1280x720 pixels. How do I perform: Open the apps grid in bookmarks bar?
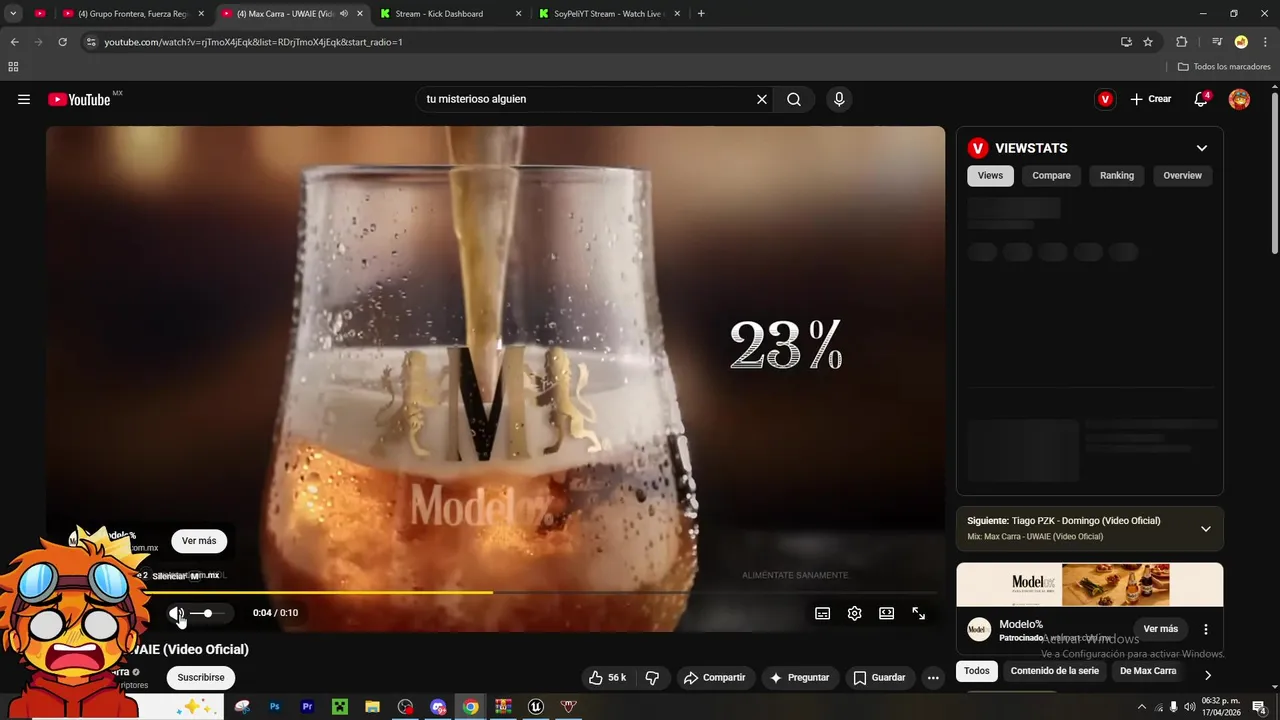pyautogui.click(x=13, y=67)
